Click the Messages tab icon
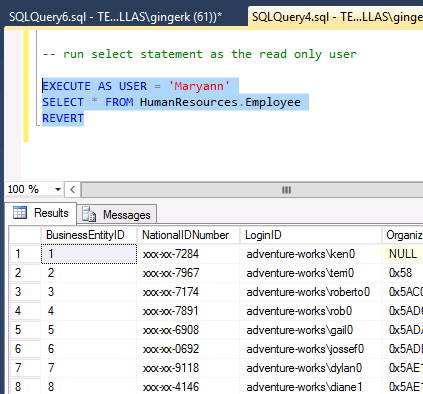The width and height of the screenshot is (423, 394). [89, 214]
